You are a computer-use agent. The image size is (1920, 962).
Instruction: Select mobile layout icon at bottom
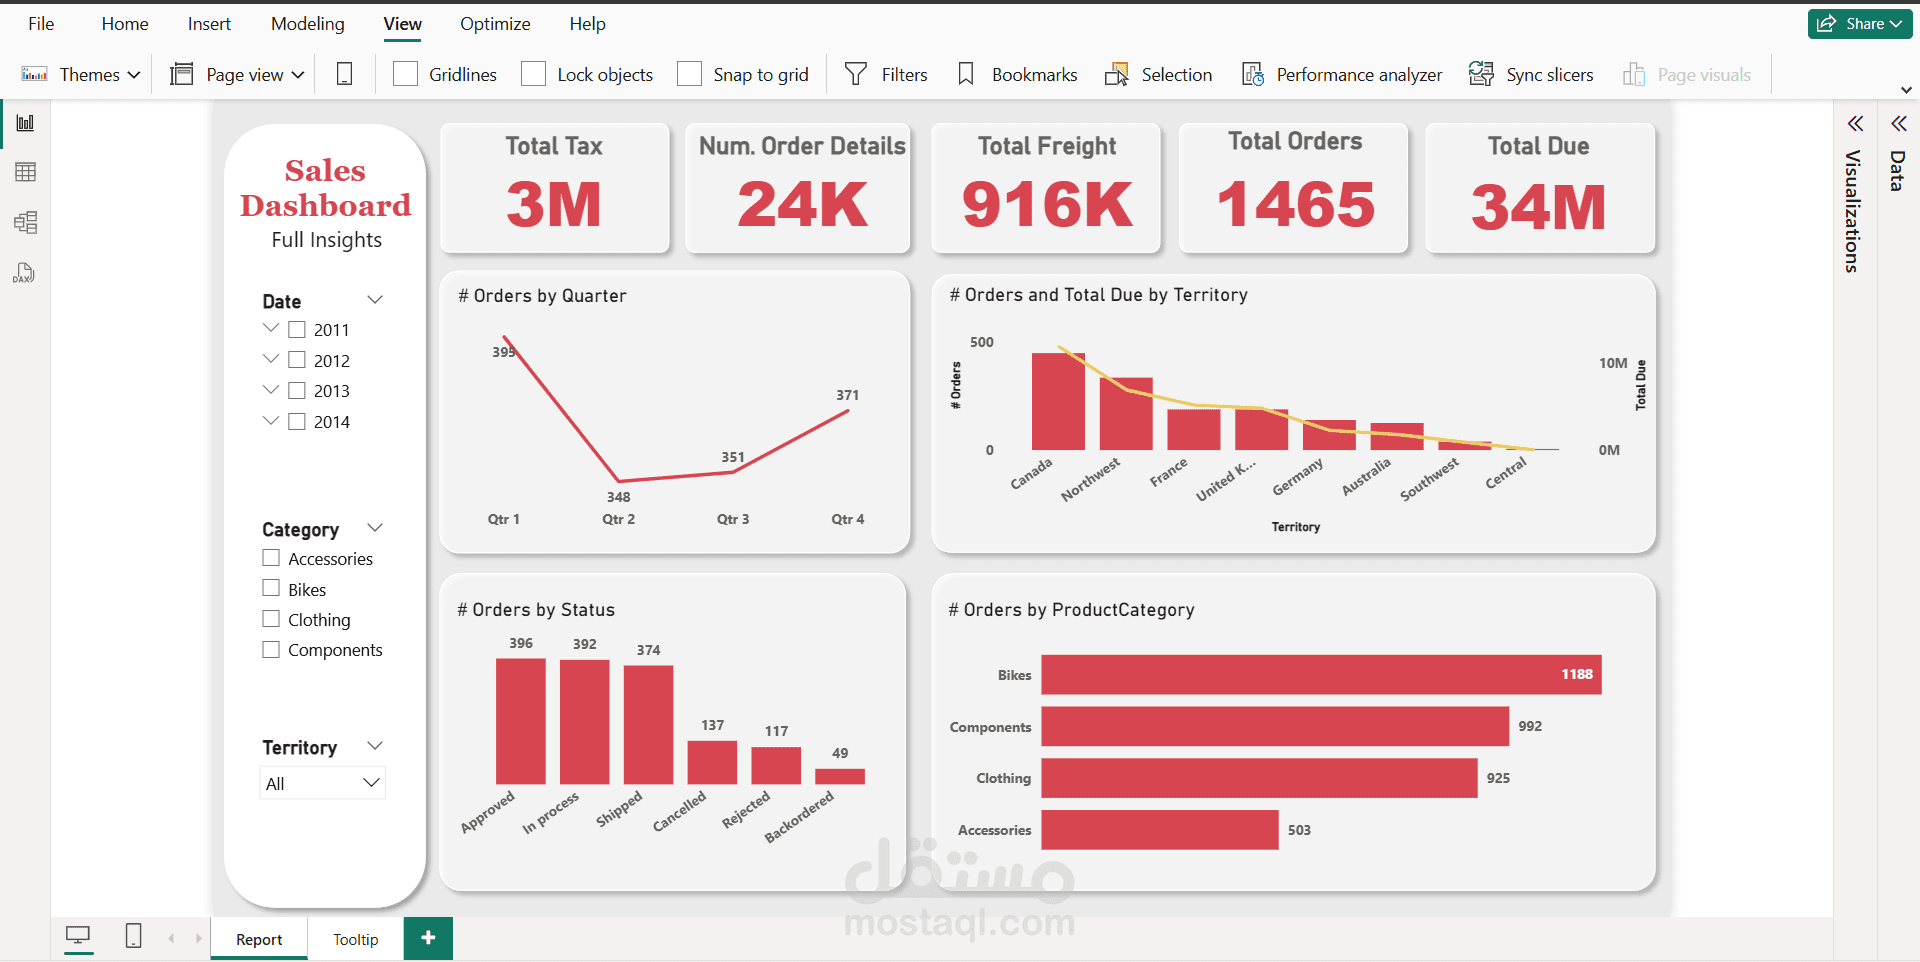(133, 936)
